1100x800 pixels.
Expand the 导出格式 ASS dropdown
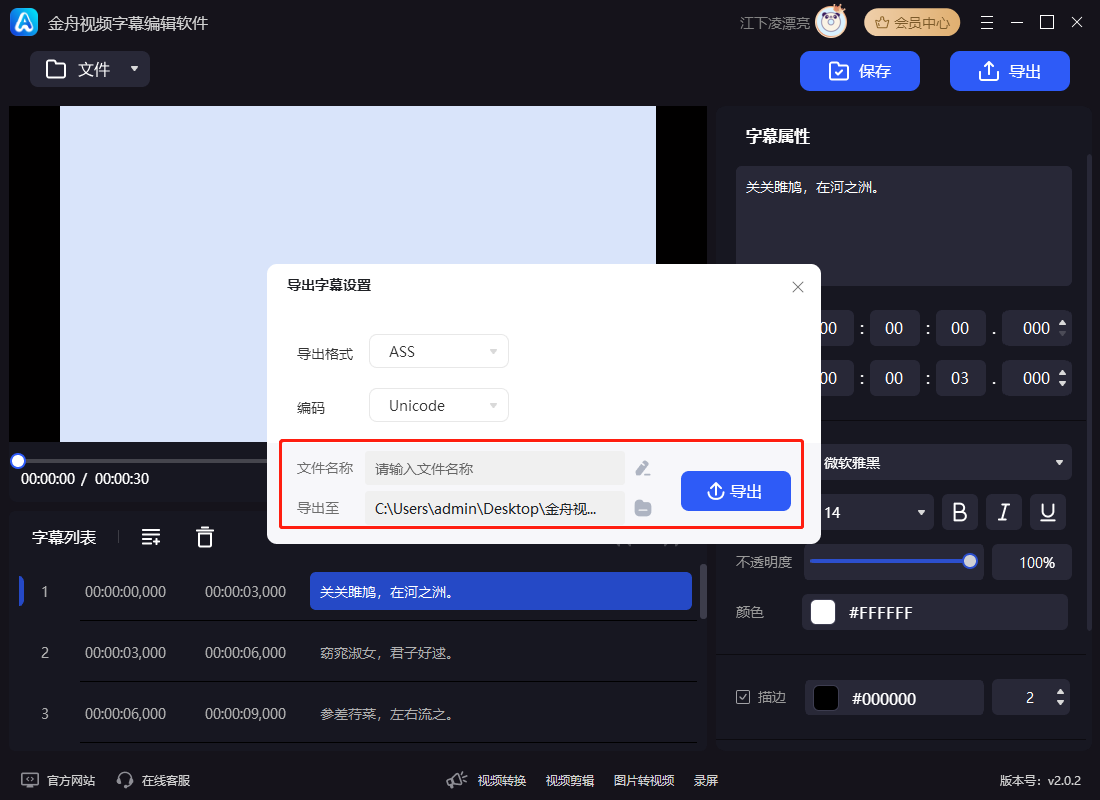[439, 352]
